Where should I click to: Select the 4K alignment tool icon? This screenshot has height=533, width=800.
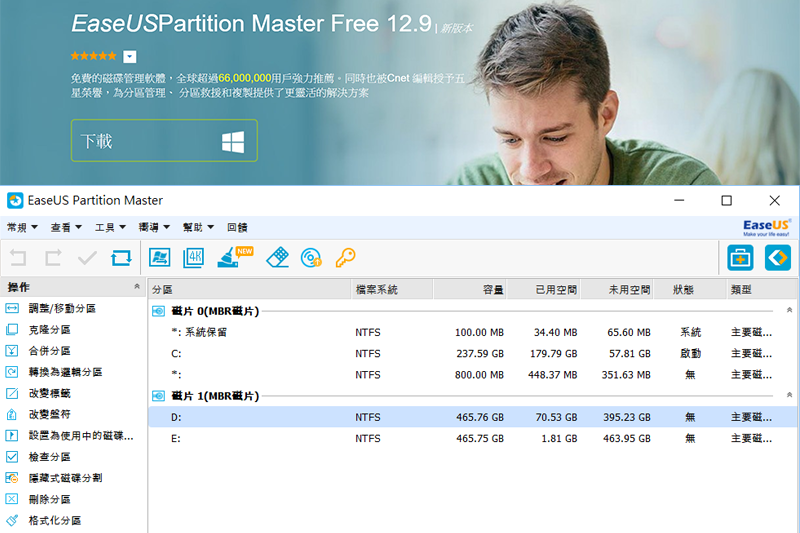(193, 258)
